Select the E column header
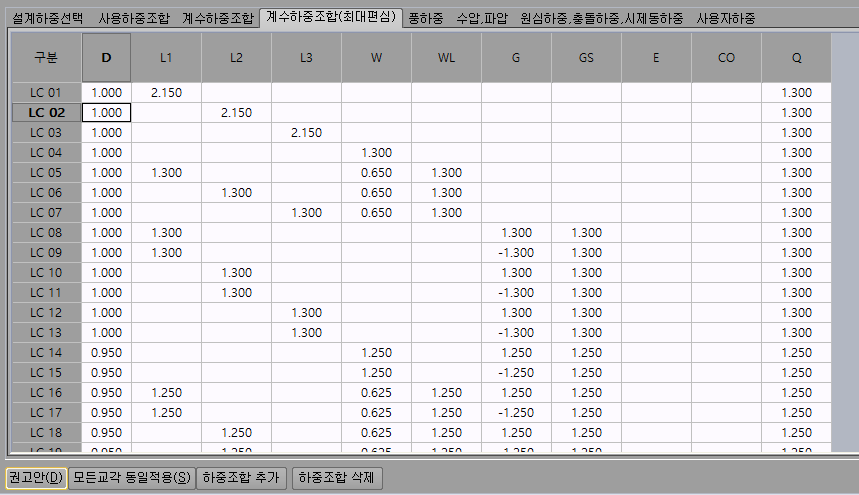859x495 pixels. click(656, 57)
